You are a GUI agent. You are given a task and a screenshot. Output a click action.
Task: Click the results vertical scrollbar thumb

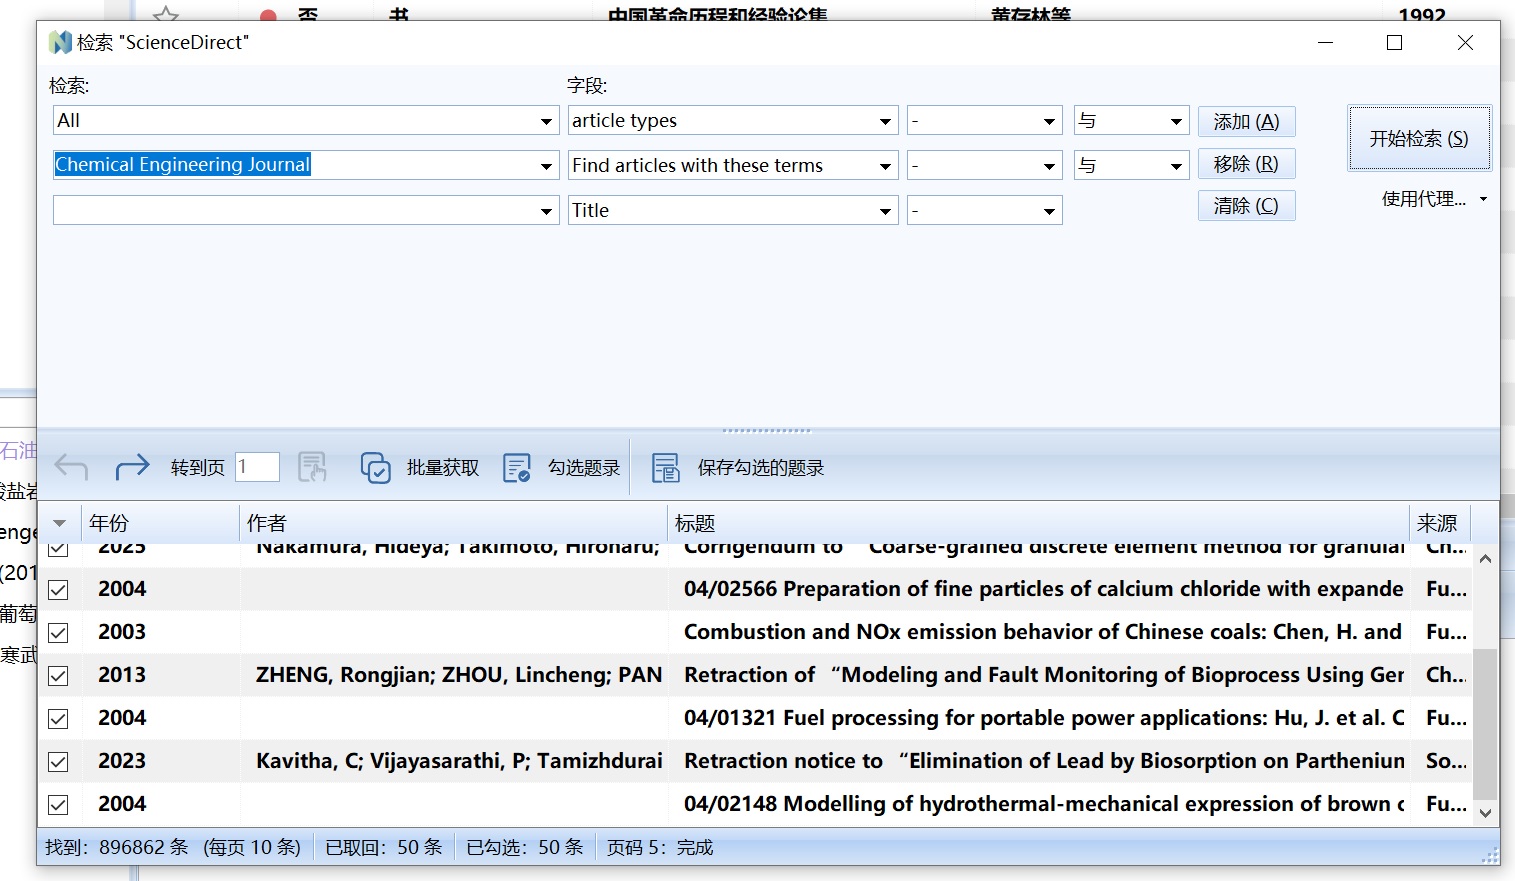tap(1485, 725)
